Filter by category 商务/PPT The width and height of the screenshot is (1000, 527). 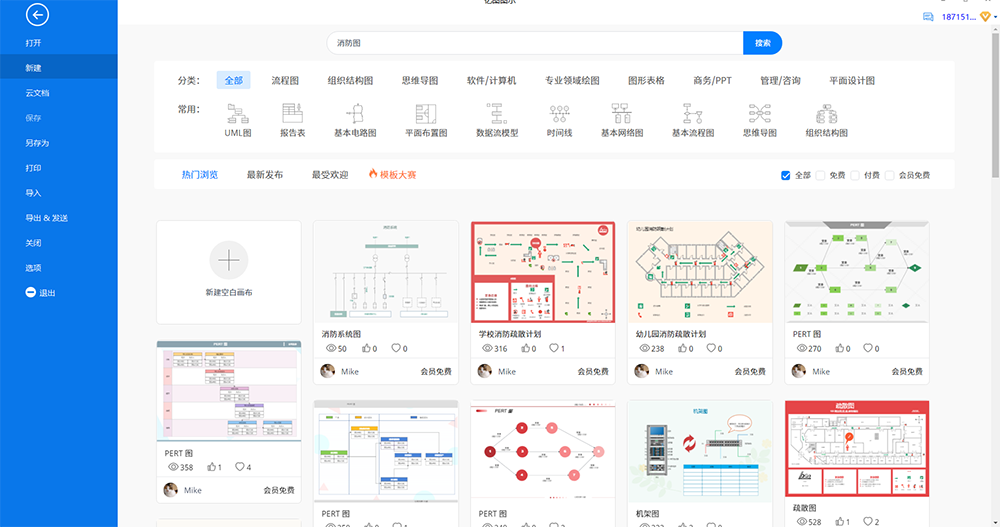(712, 80)
